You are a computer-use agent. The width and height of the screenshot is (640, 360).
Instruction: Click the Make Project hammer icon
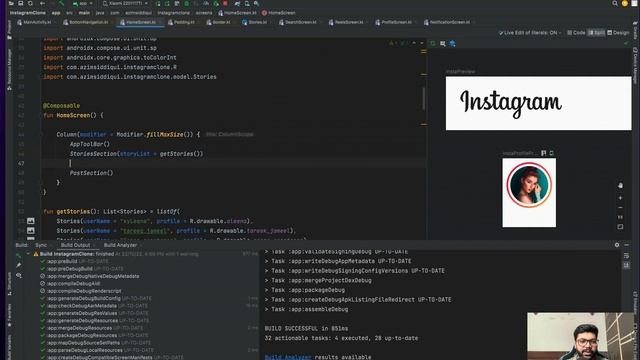(62, 3)
